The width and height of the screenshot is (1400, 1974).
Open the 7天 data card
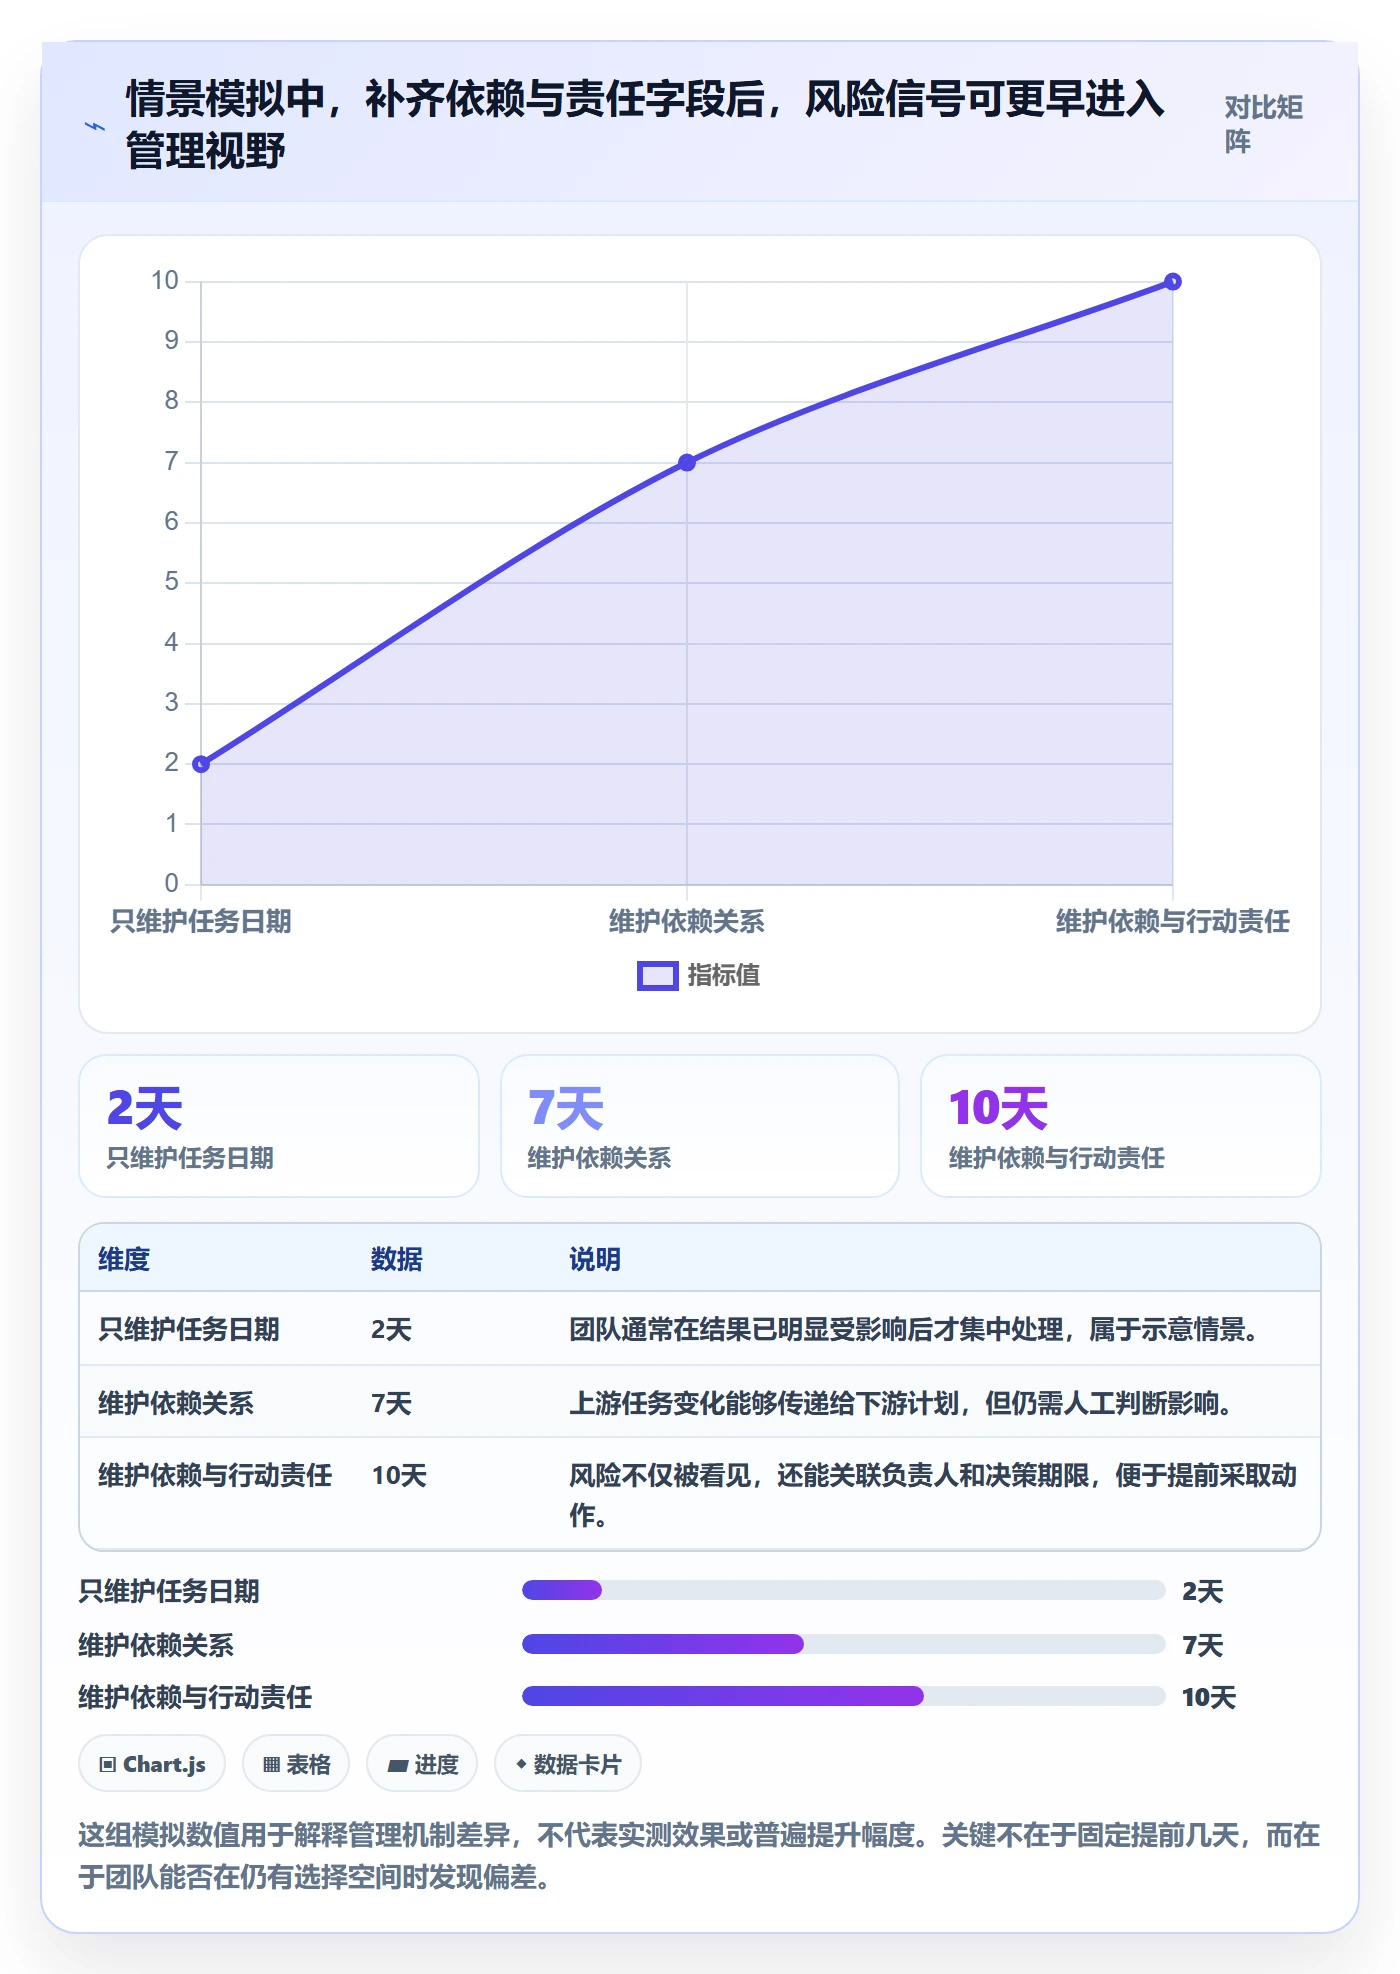[700, 1126]
